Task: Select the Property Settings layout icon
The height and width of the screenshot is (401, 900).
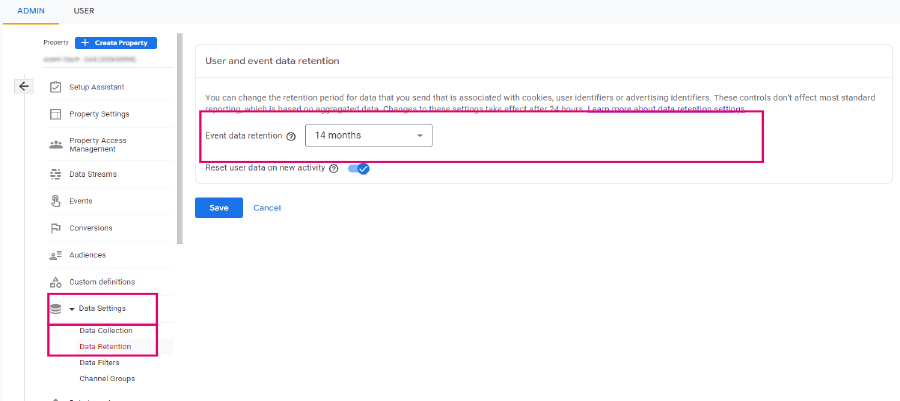Action: click(56, 114)
